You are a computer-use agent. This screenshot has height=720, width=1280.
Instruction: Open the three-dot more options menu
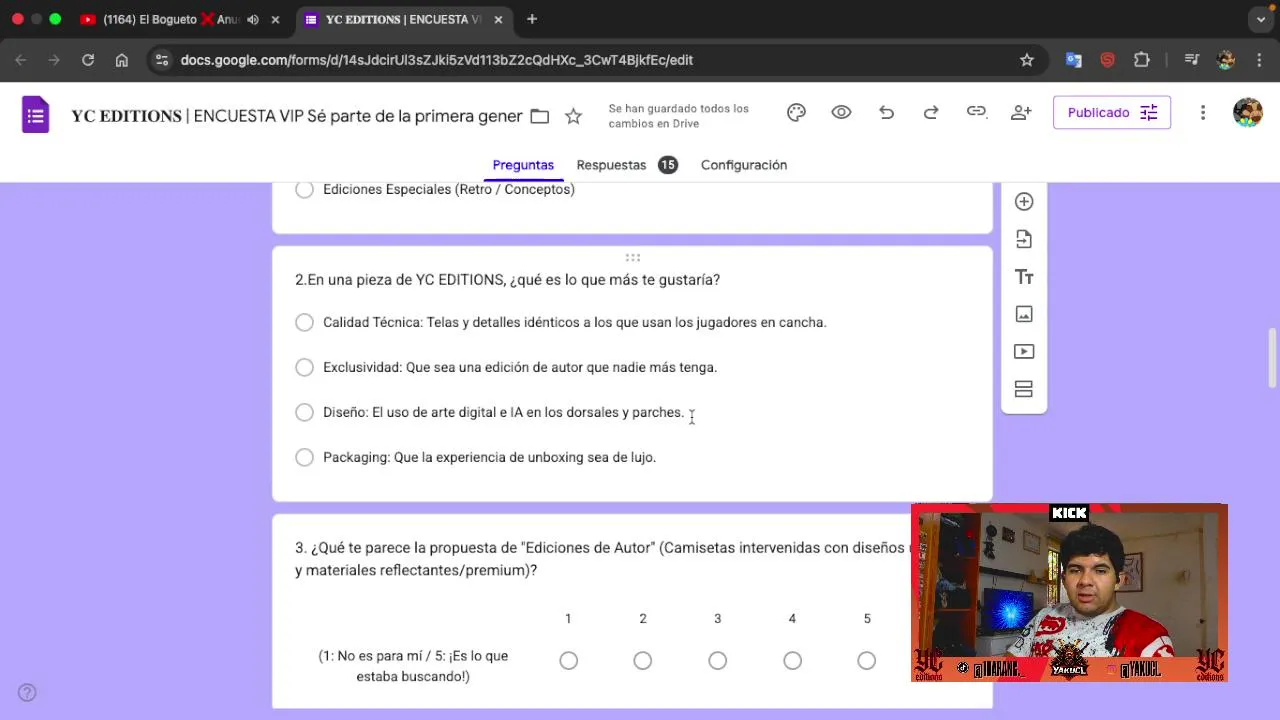(x=1203, y=113)
